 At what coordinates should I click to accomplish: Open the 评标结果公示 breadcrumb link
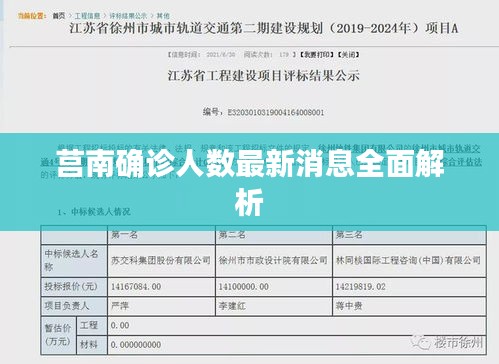tap(128, 16)
